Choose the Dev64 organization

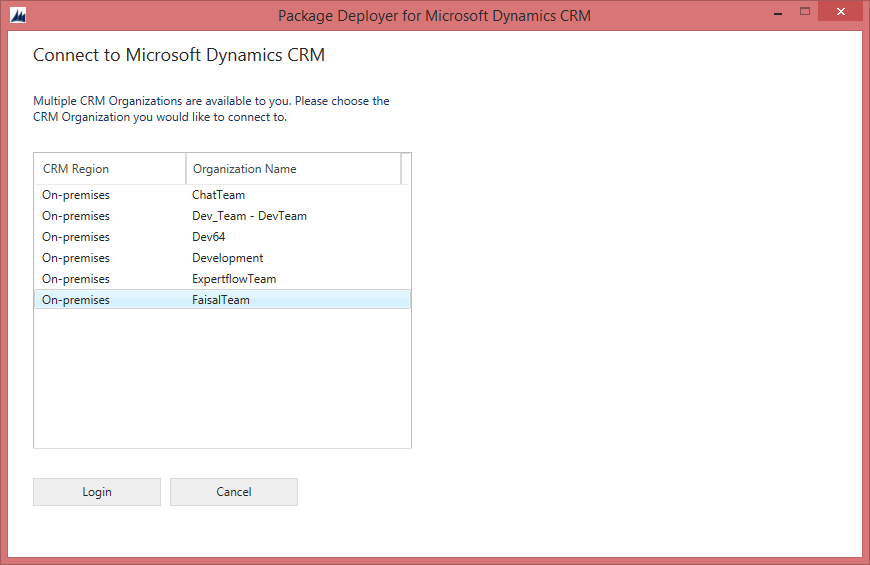tap(209, 237)
